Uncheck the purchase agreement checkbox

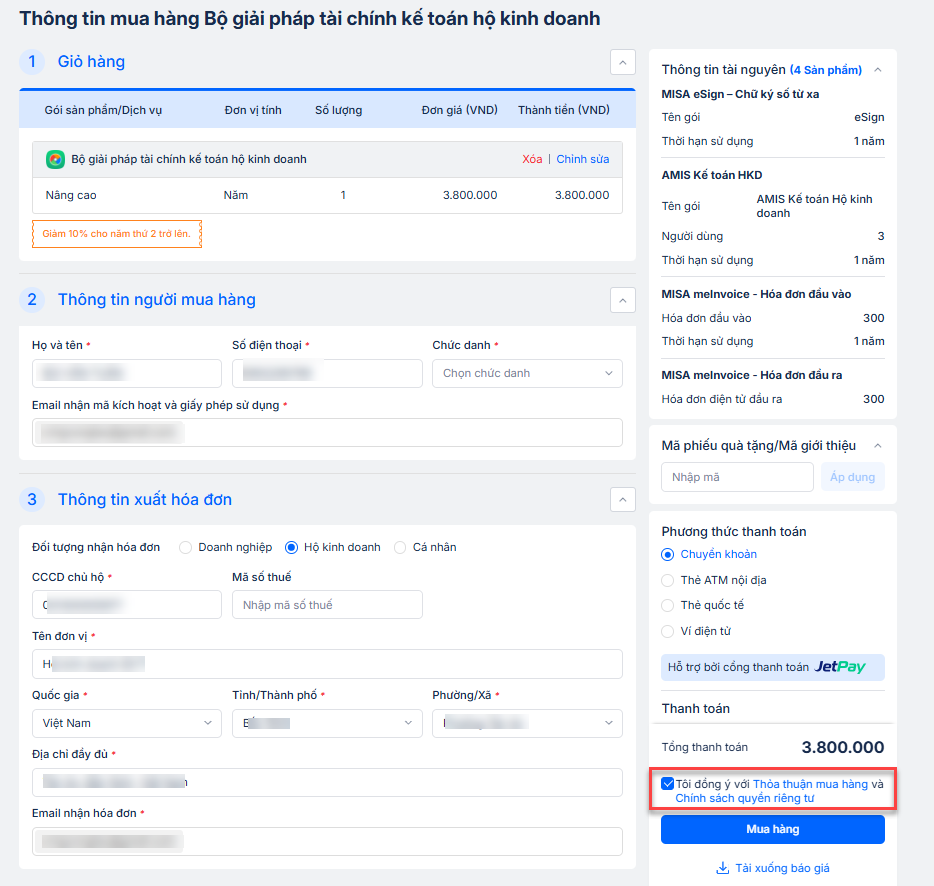[668, 784]
